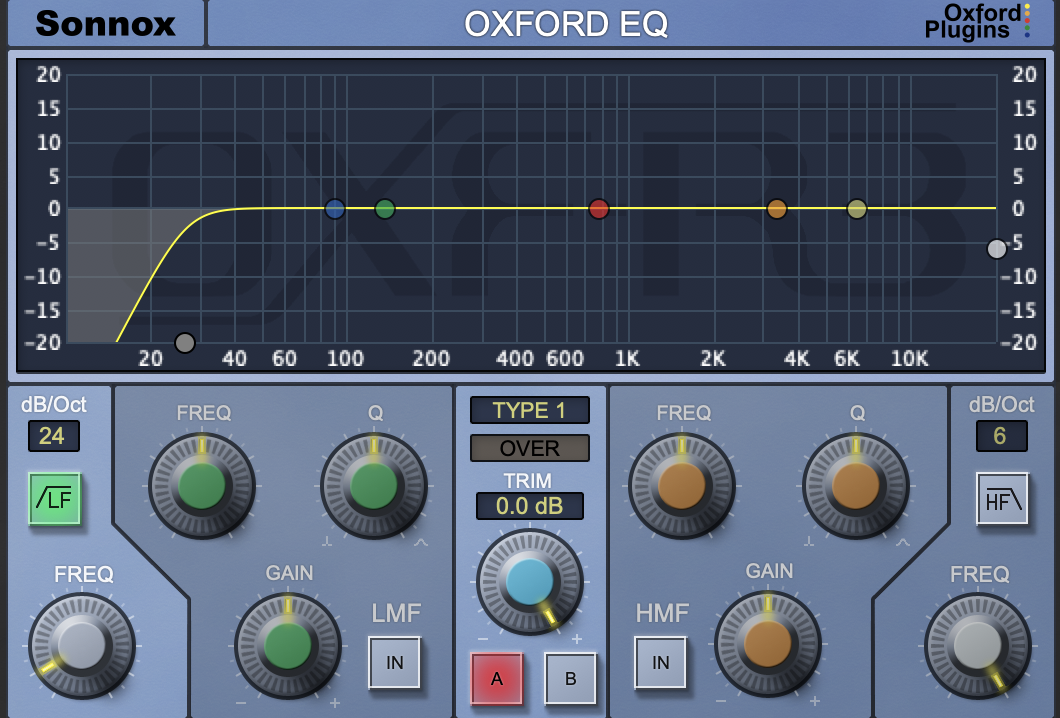Toggle the HF high-cut filter button
The image size is (1060, 718).
(x=1002, y=499)
